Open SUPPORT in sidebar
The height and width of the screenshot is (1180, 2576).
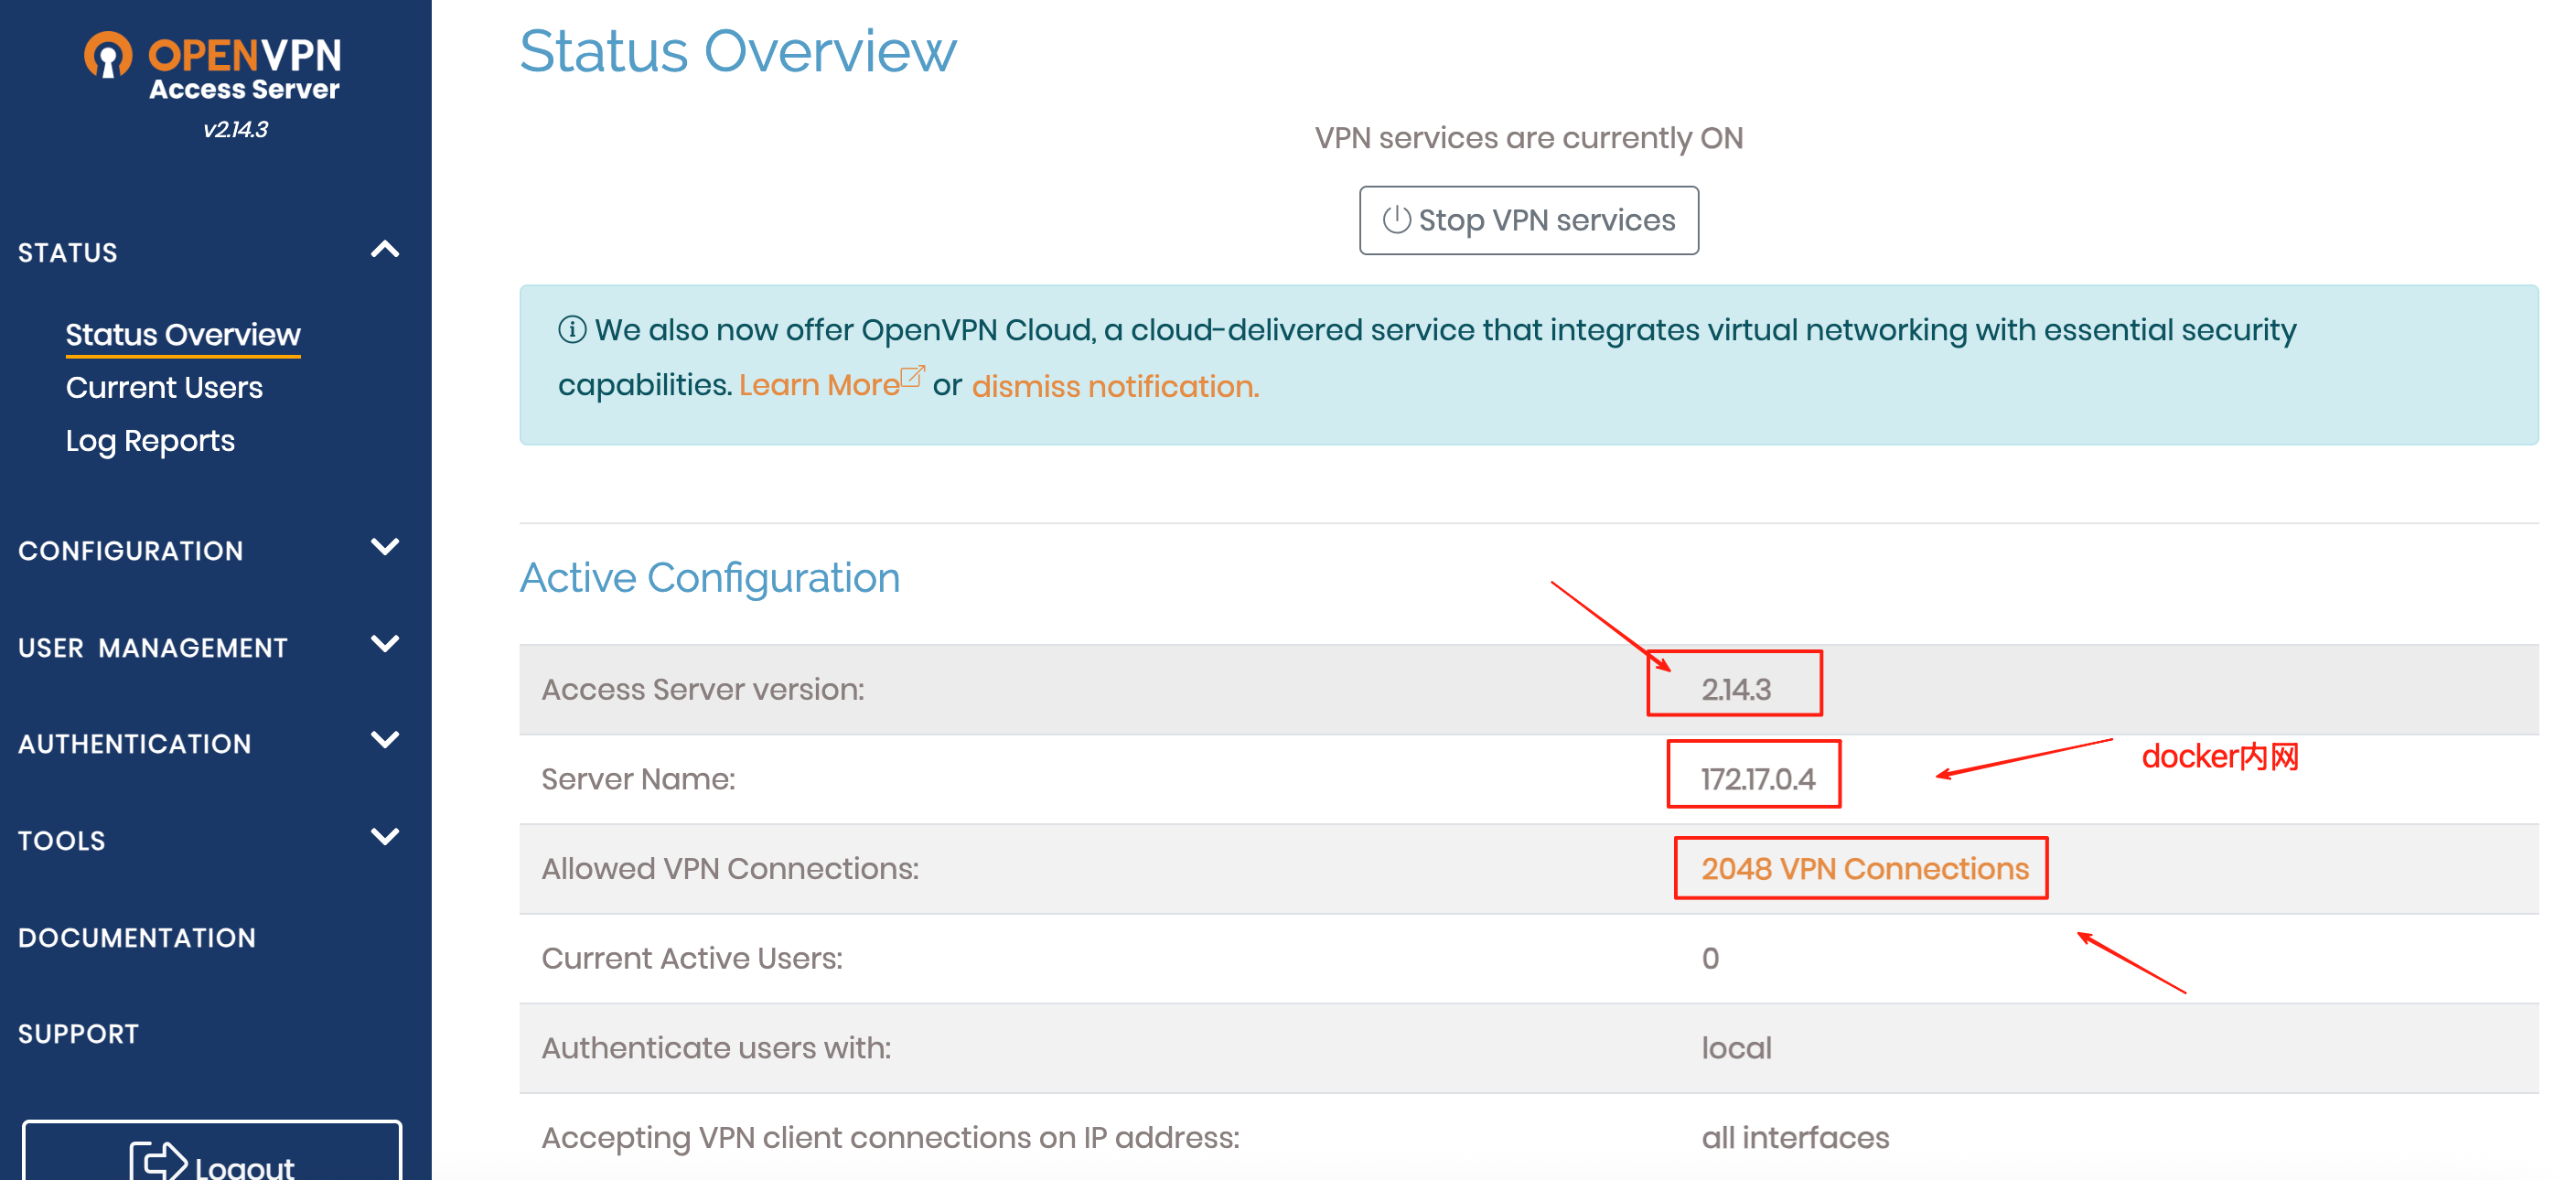coord(78,1033)
